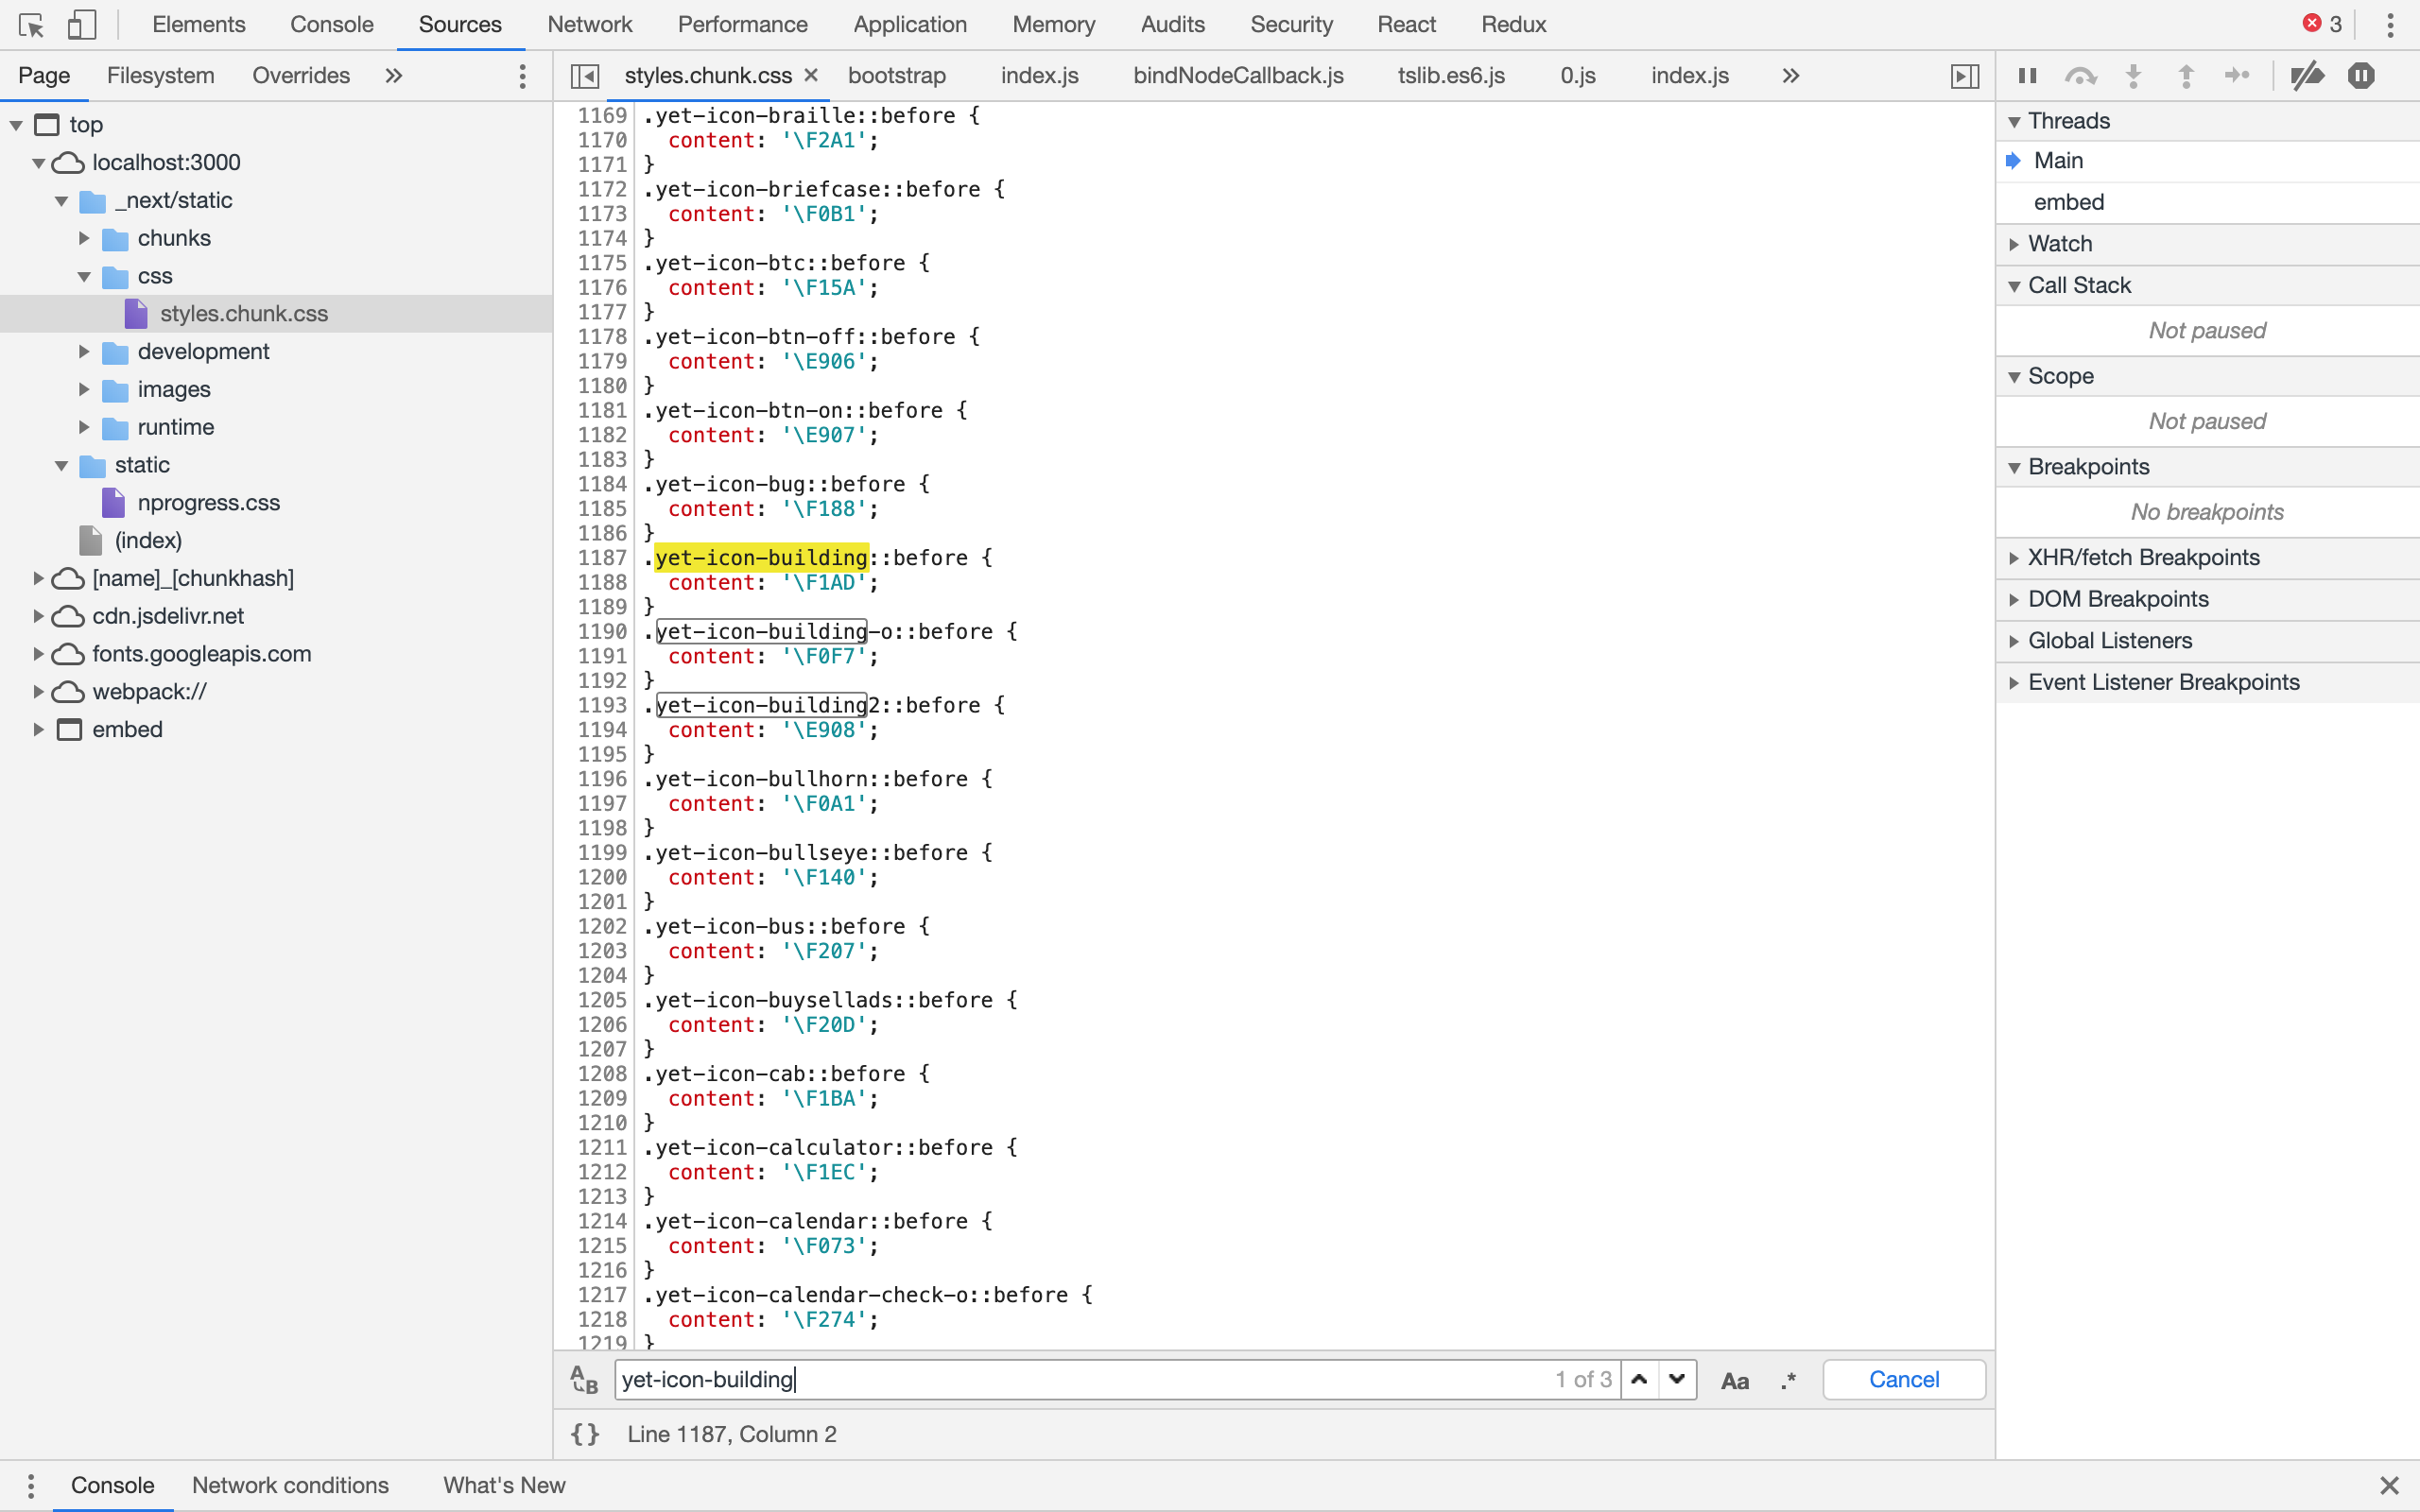Open Network conditions drawer tab
2420x1512 pixels.
click(x=290, y=1485)
